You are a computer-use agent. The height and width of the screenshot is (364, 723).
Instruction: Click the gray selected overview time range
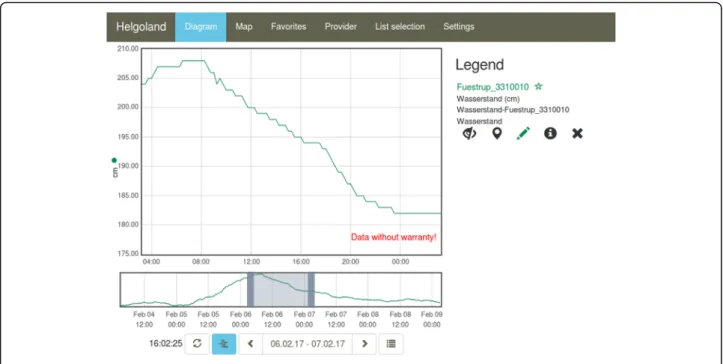[281, 290]
